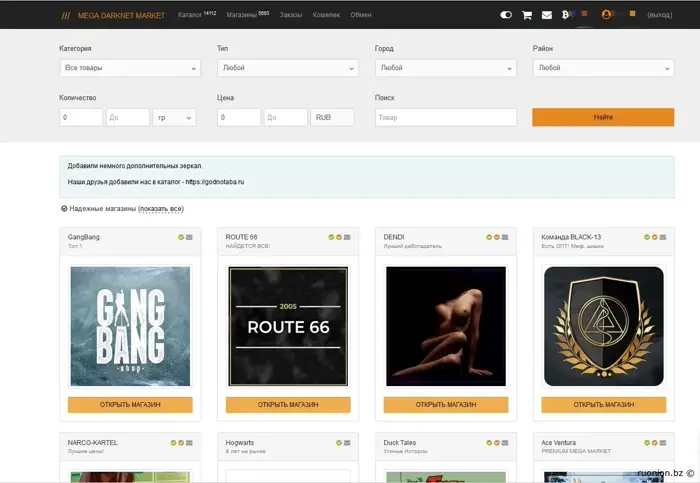Open messages via the envelope icon
Image resolution: width=700 pixels, height=483 pixels.
pyautogui.click(x=546, y=15)
